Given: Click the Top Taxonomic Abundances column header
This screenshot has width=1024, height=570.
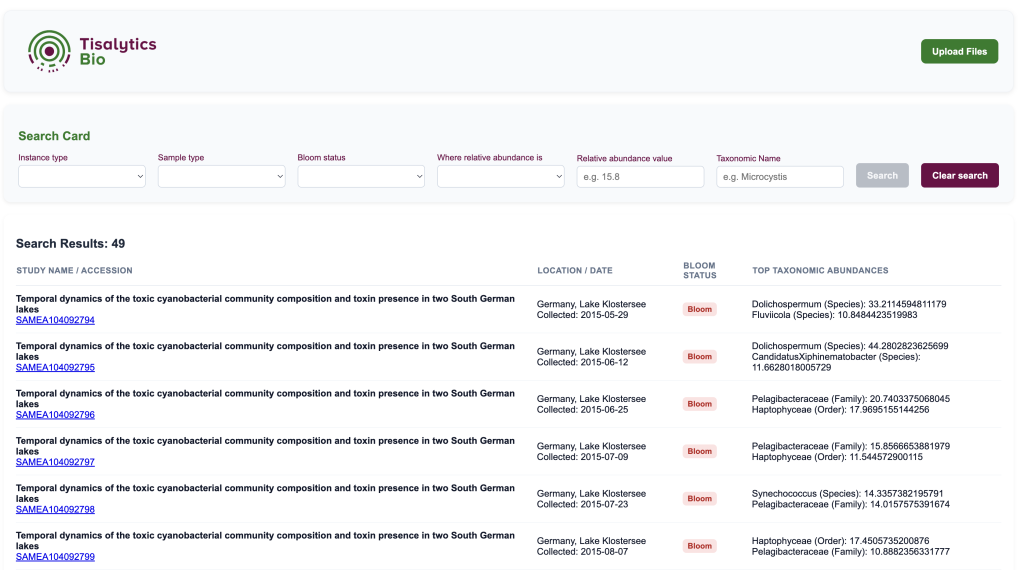Looking at the screenshot, I should (820, 271).
